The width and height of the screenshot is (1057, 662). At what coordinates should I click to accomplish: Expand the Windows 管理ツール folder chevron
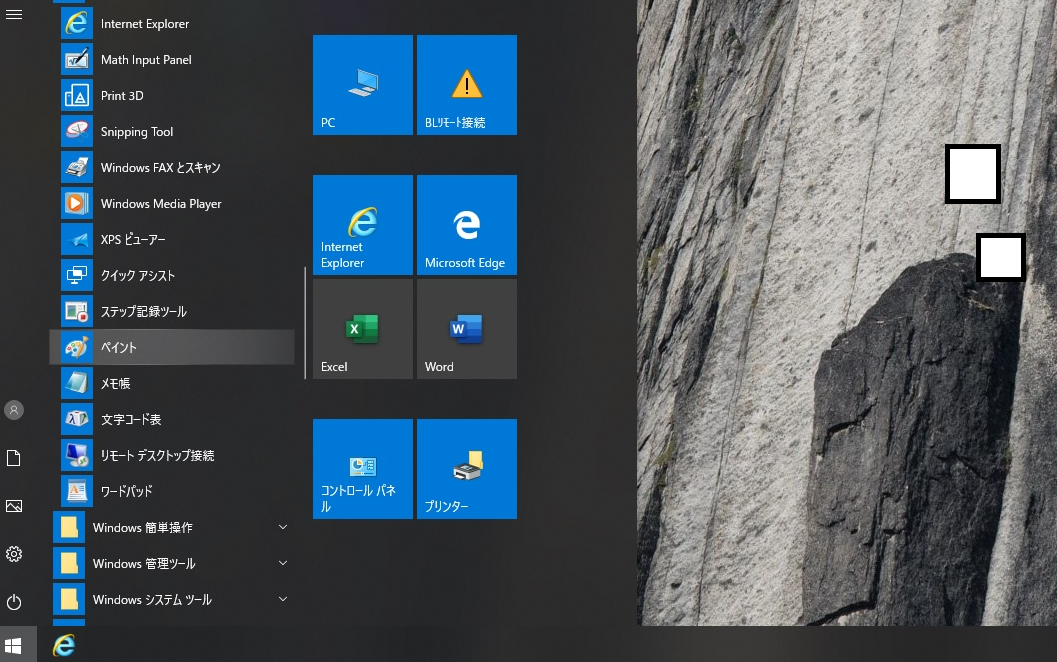click(283, 563)
